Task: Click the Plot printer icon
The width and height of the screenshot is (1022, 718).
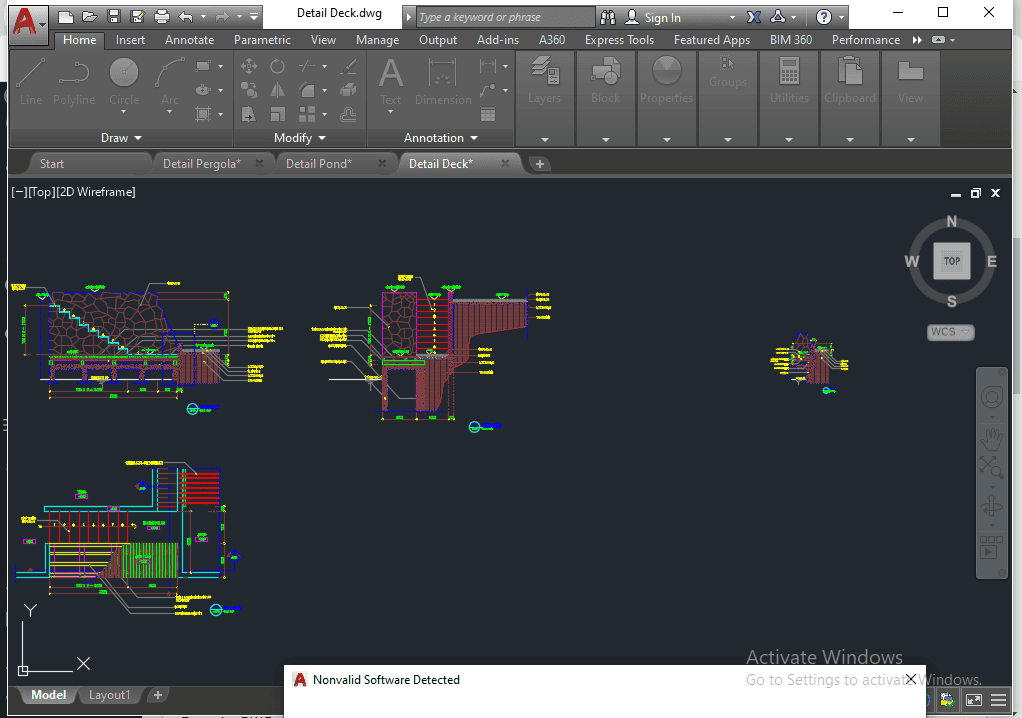Action: click(162, 17)
